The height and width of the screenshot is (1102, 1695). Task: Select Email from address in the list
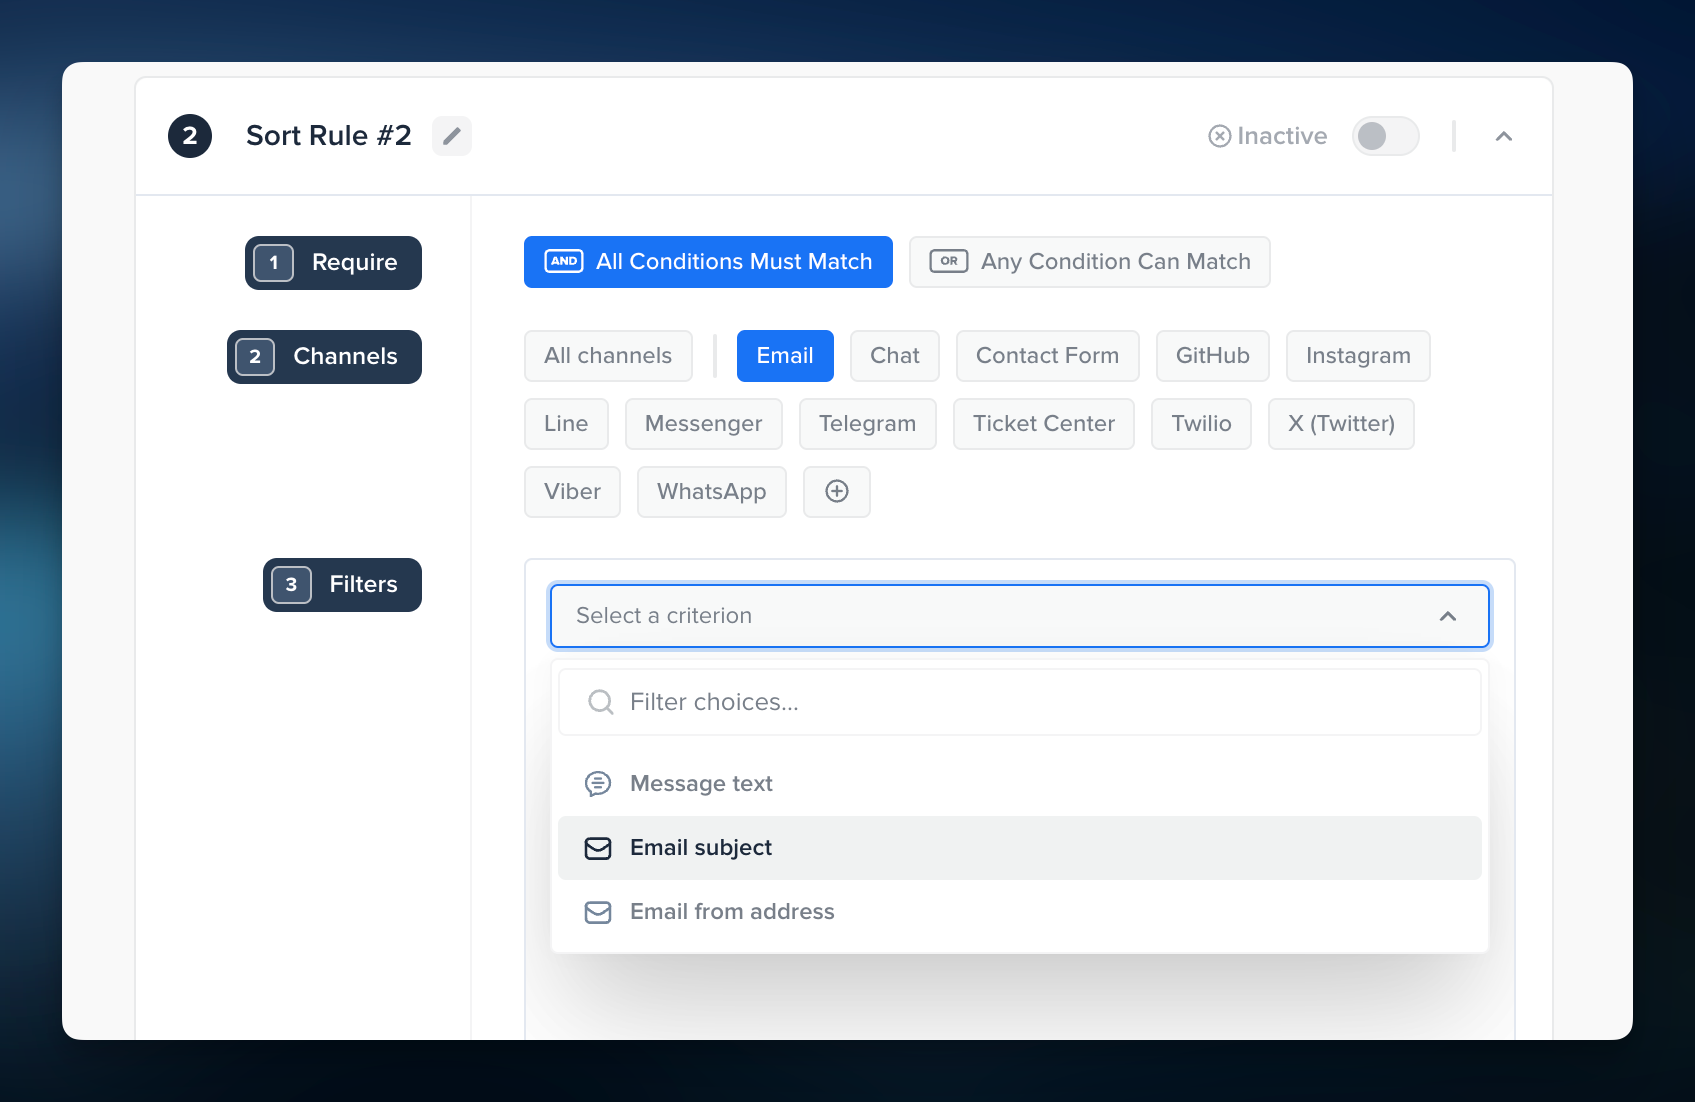731,911
